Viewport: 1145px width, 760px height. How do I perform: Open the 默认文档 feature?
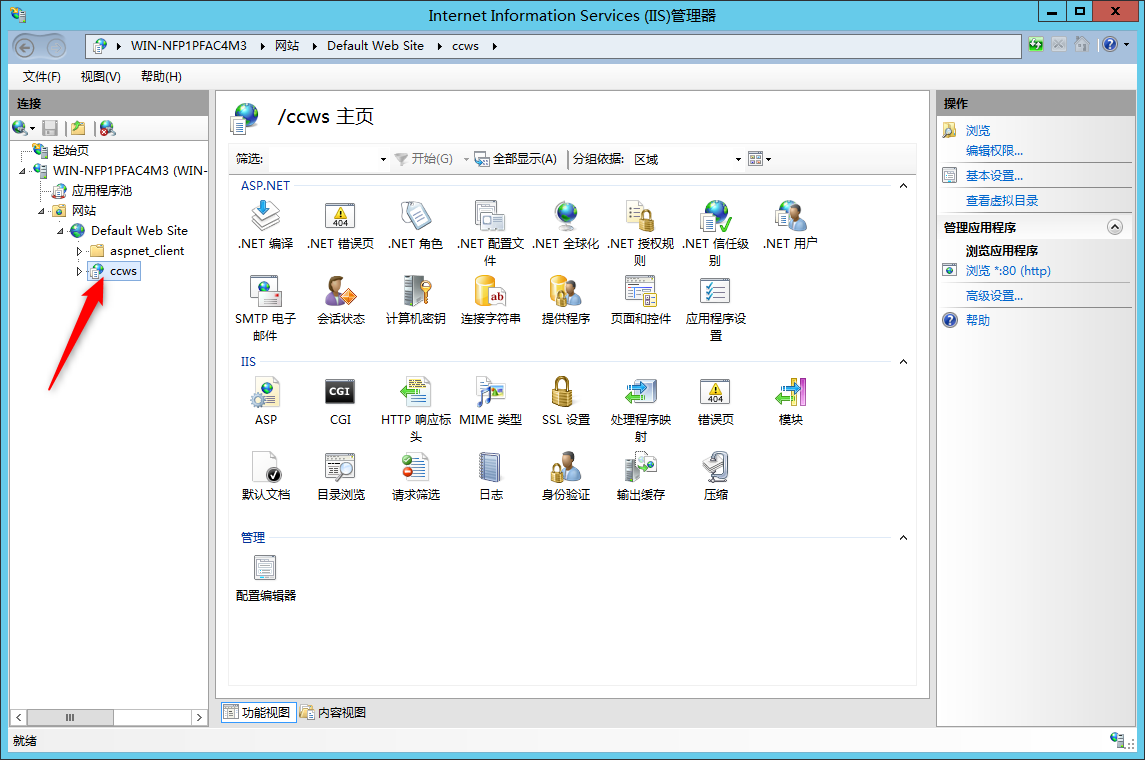(265, 476)
